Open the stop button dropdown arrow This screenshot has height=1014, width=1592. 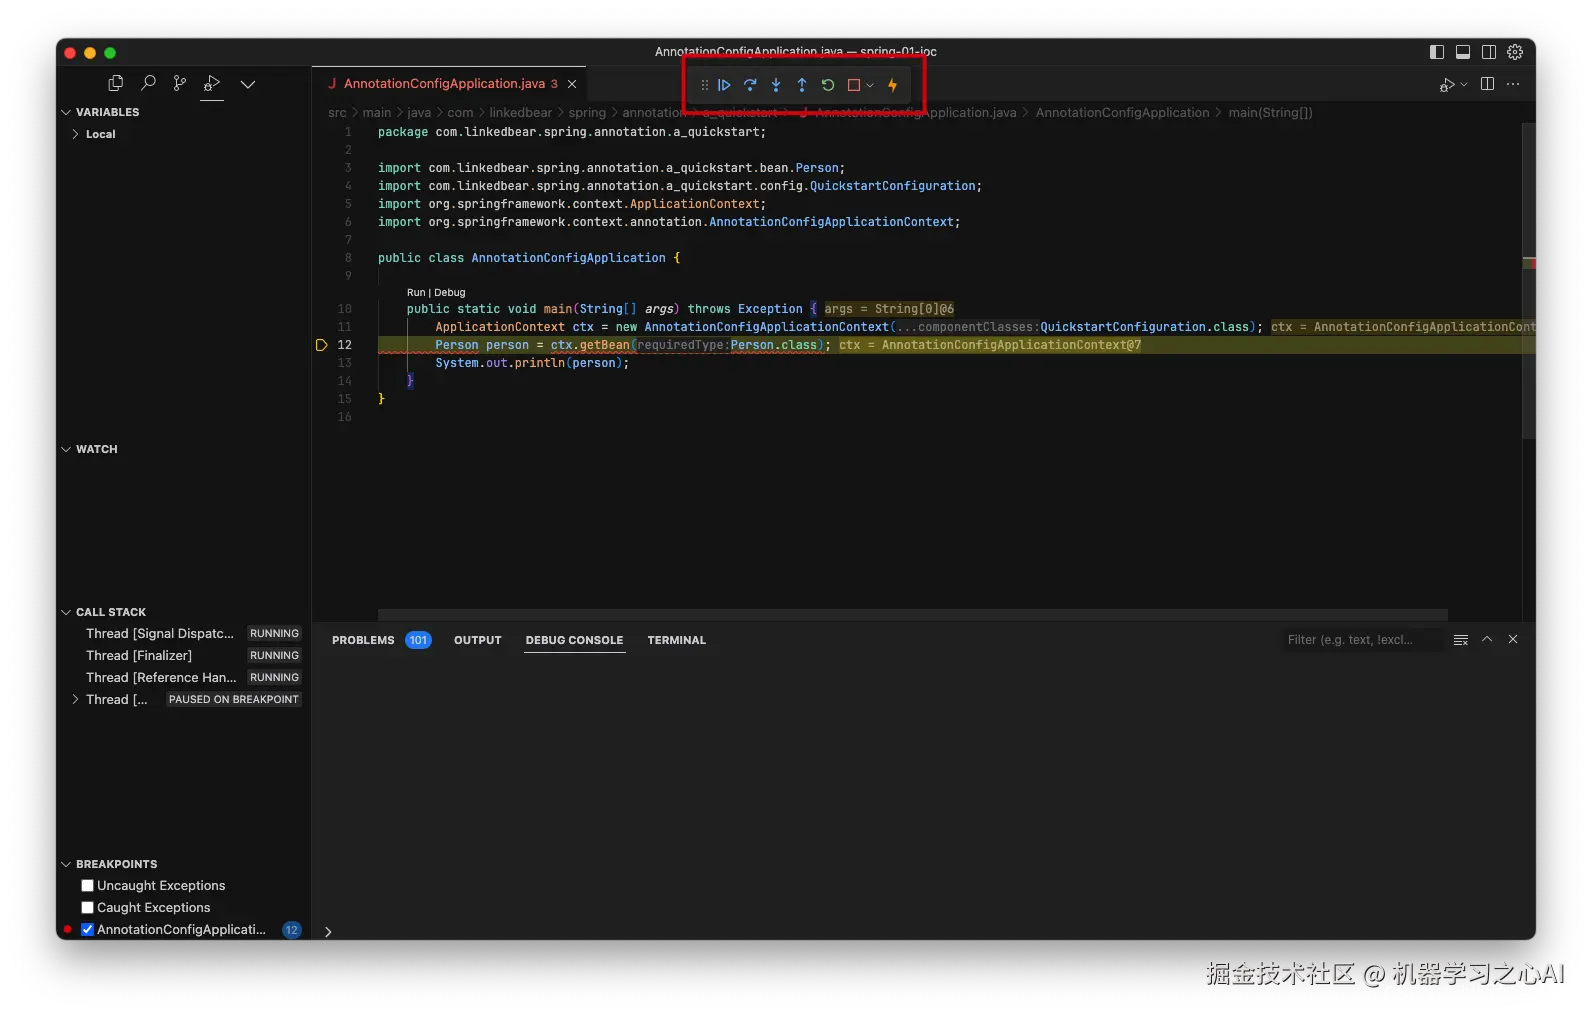[870, 85]
